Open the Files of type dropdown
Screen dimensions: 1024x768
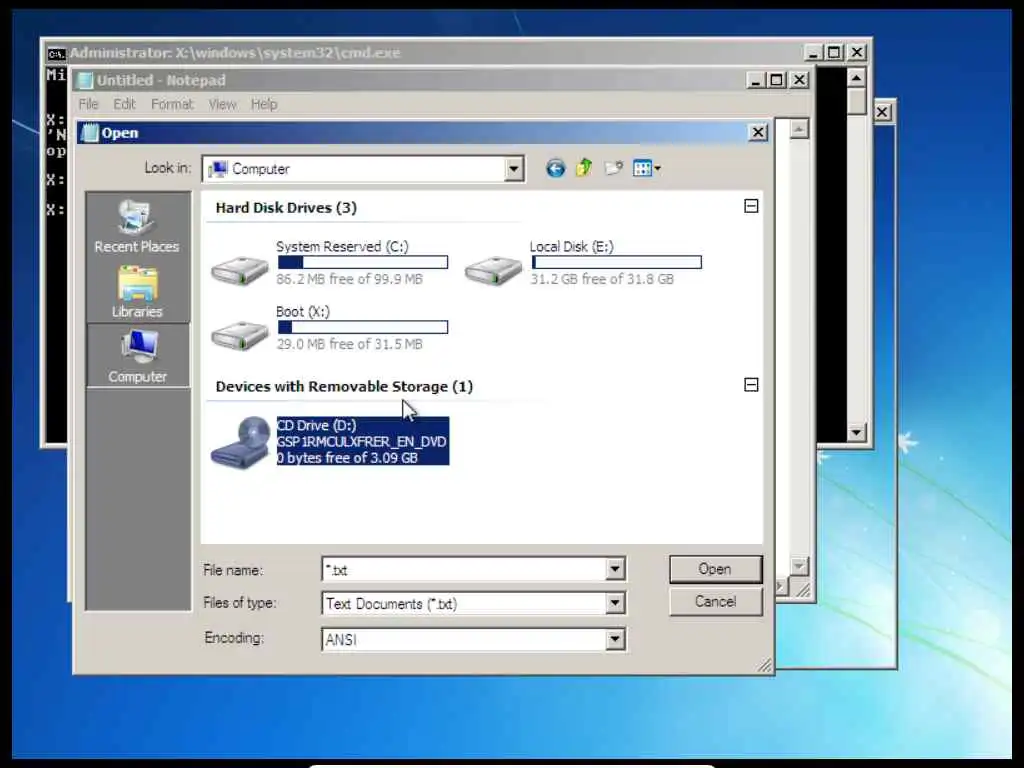(x=615, y=603)
